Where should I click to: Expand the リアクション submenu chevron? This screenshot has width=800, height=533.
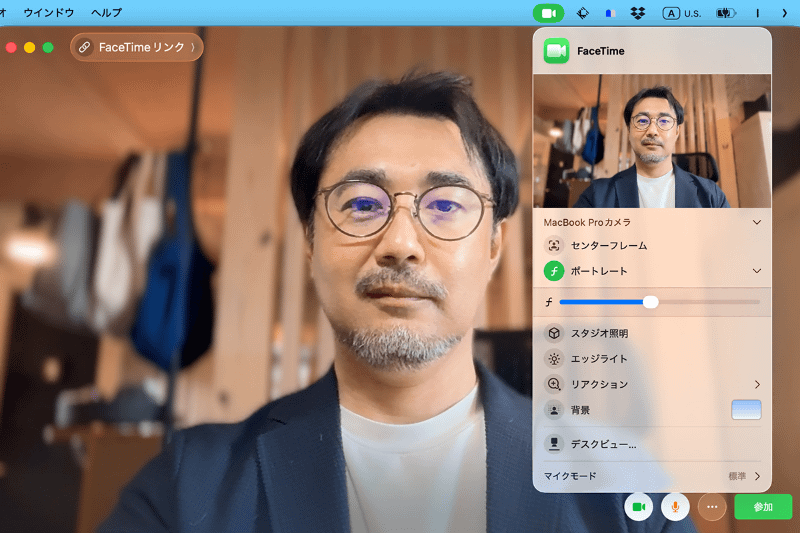coord(757,384)
